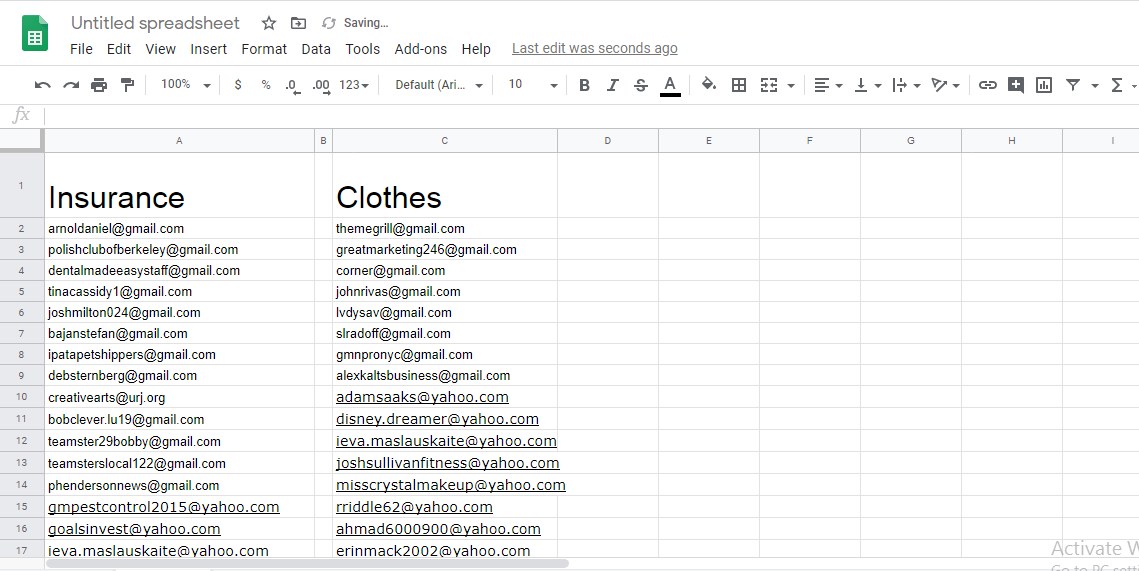Click the Print icon in toolbar
Viewport: 1139px width, 571px height.
tap(99, 86)
